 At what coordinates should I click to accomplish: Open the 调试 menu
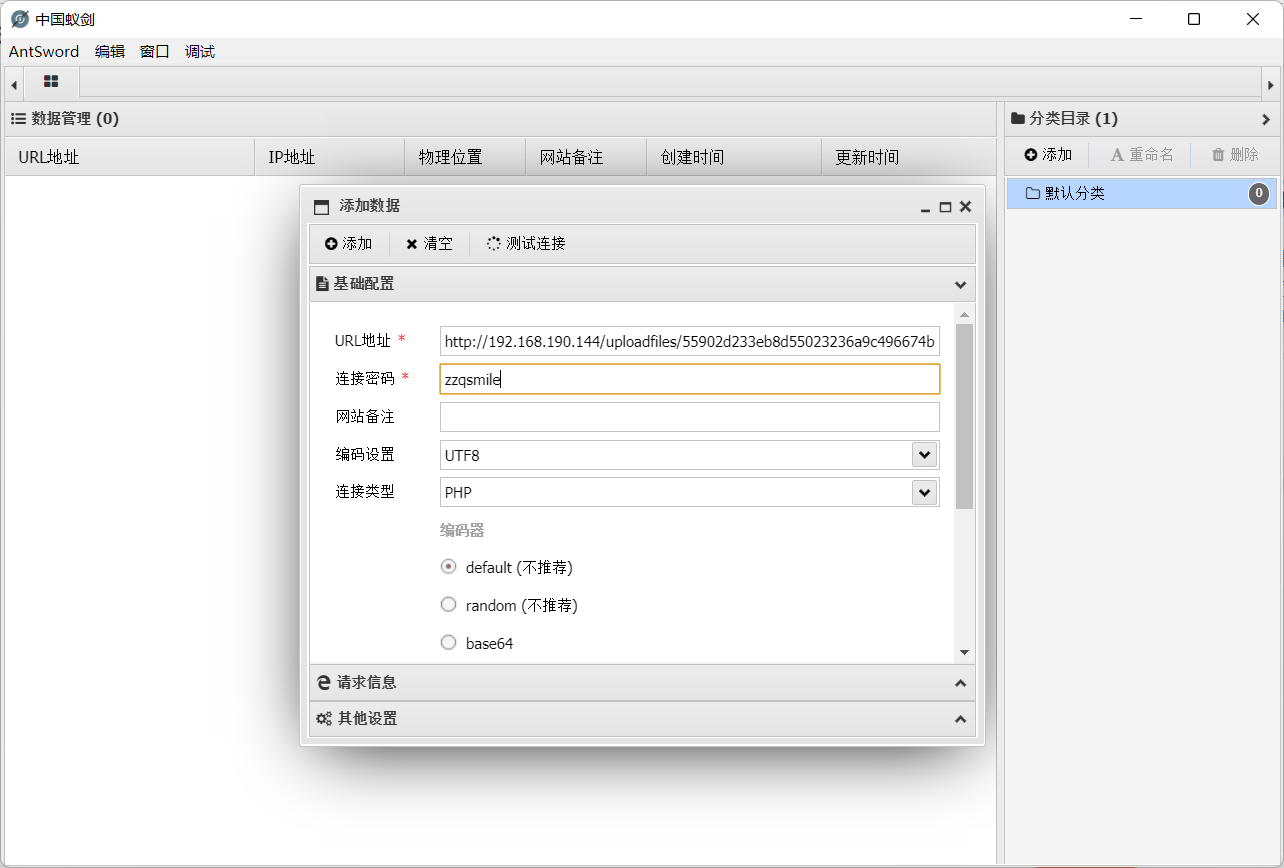click(200, 52)
